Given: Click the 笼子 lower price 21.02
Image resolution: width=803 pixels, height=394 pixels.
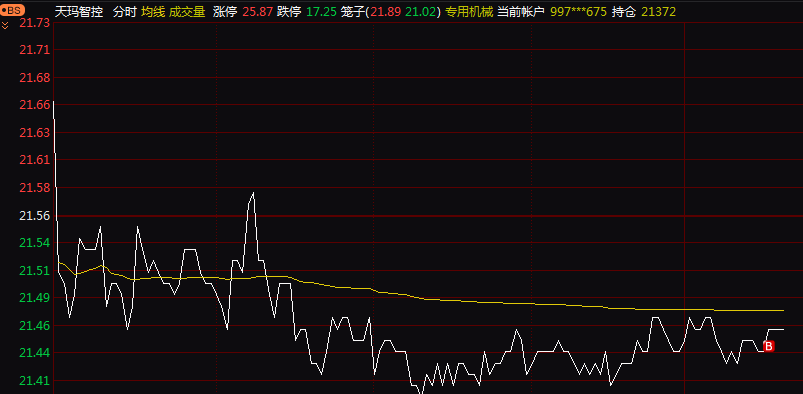Looking at the screenshot, I should tap(421, 12).
